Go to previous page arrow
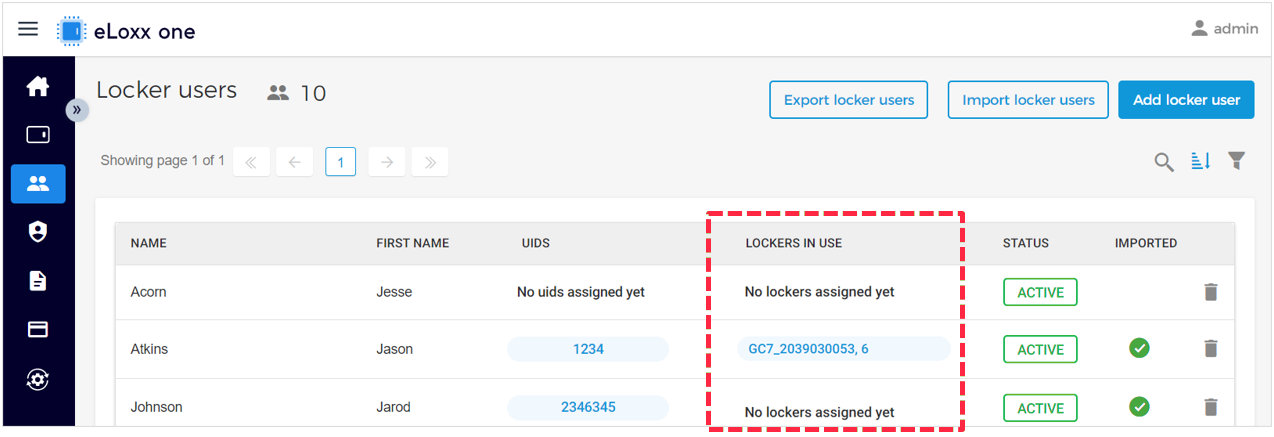Screen dimensions: 1274x437 pos(294,162)
